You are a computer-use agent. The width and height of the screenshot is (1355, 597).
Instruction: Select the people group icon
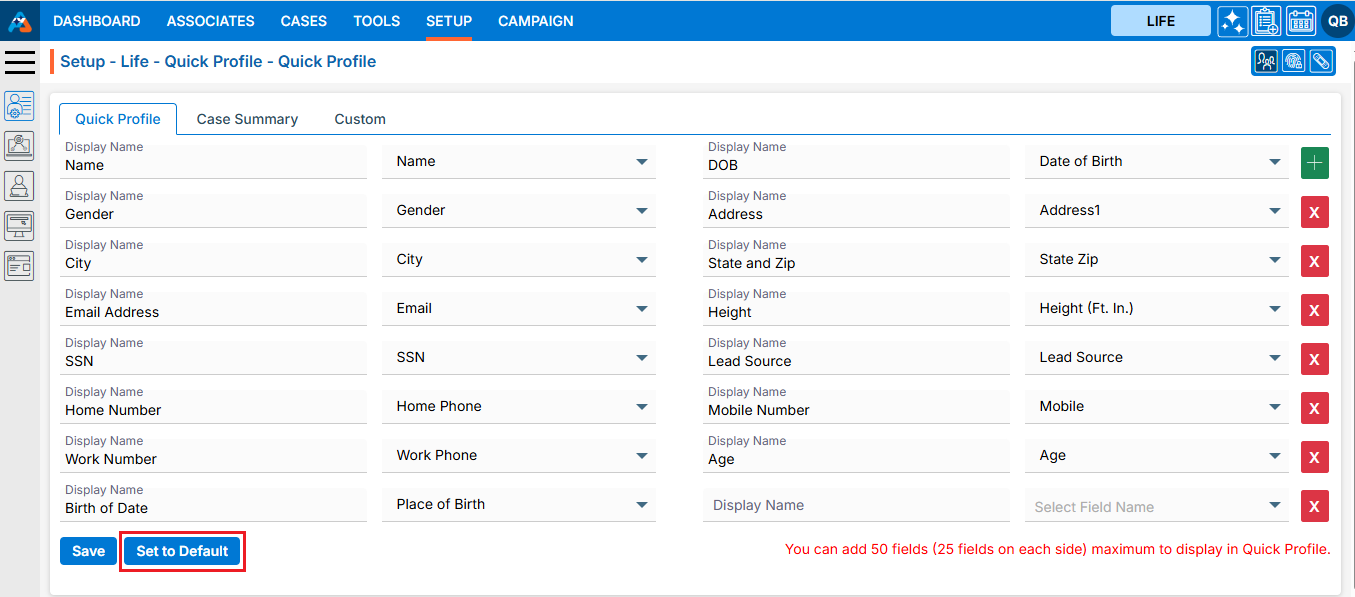coord(1266,61)
